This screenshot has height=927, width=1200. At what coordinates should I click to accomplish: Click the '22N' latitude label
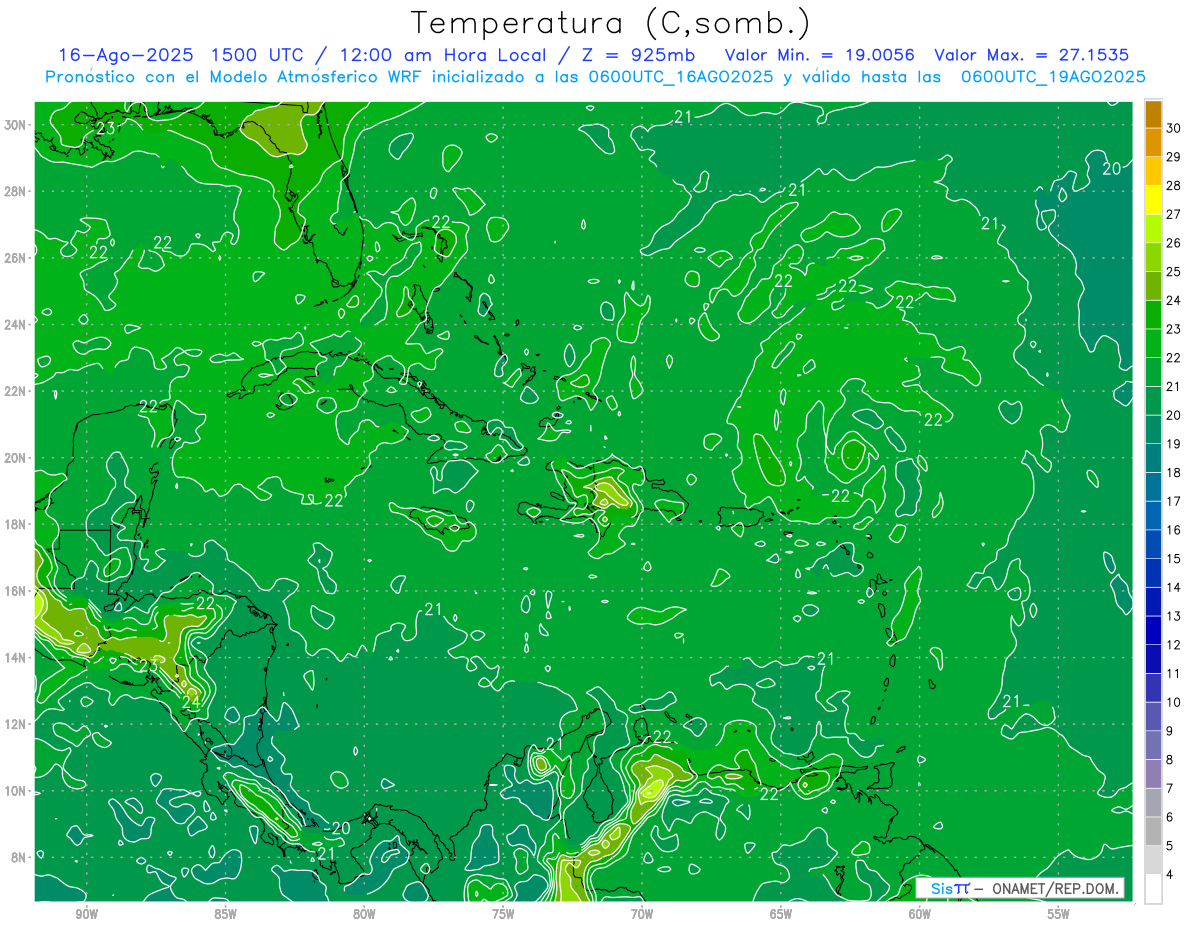click(x=16, y=391)
